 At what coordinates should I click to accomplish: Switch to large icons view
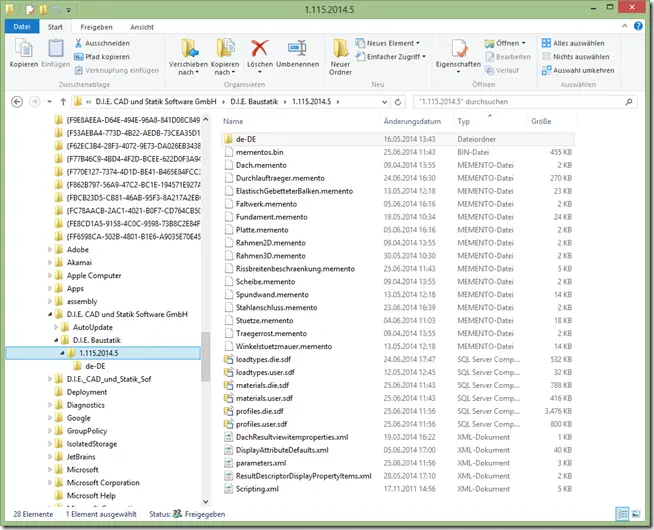pyautogui.click(x=636, y=514)
